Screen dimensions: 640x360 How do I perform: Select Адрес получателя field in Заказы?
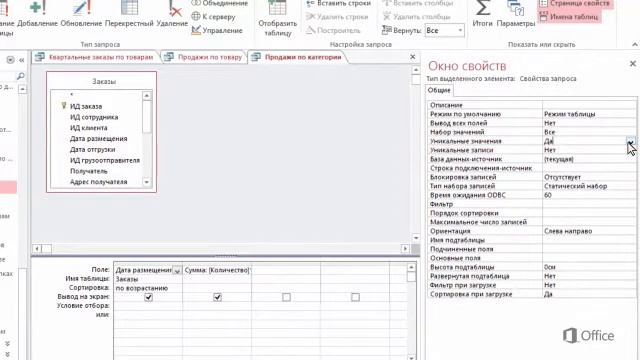coord(98,182)
